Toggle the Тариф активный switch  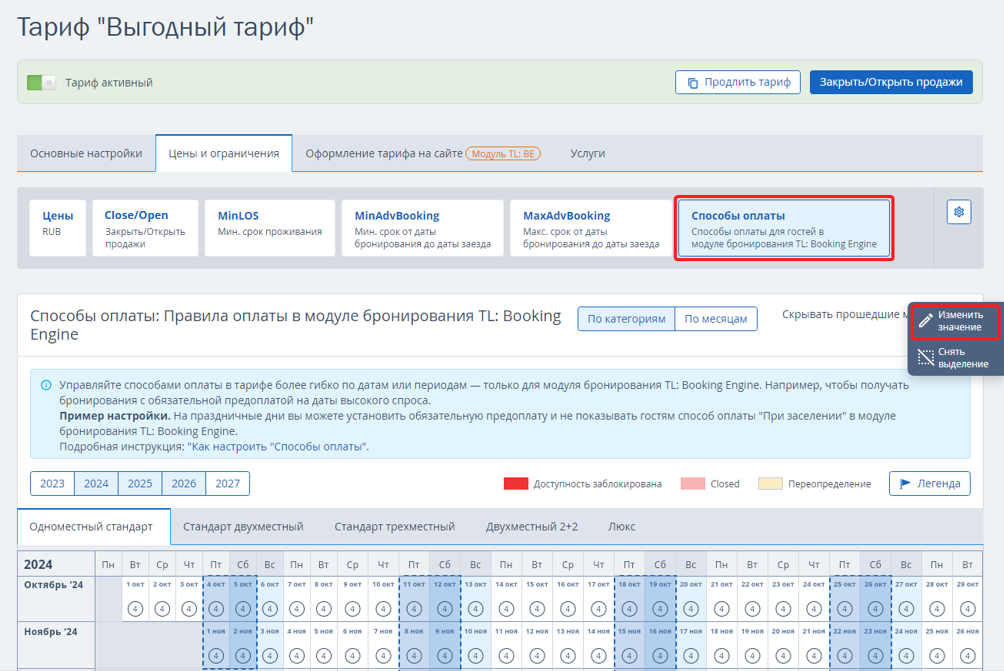point(41,83)
